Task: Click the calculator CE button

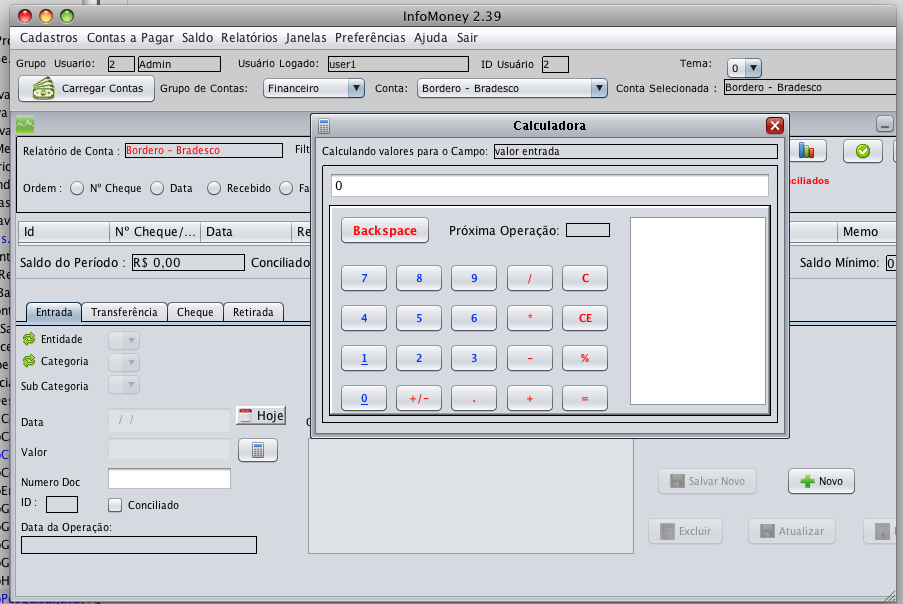Action: coord(585,318)
